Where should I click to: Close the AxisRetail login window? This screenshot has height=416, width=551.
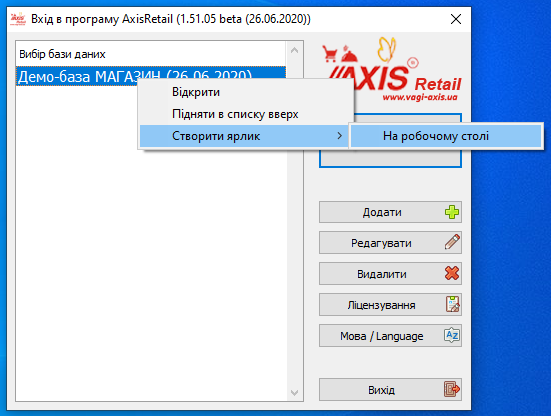tap(456, 19)
